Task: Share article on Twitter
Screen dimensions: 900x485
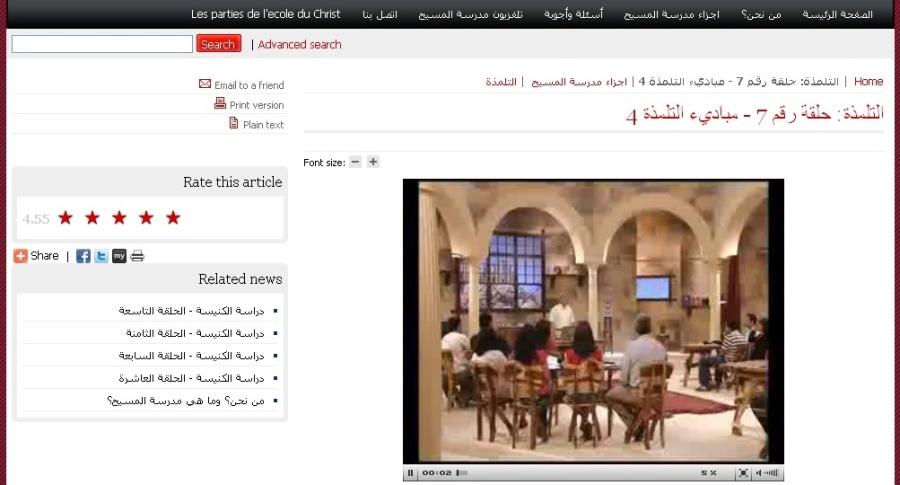Action: pos(101,256)
